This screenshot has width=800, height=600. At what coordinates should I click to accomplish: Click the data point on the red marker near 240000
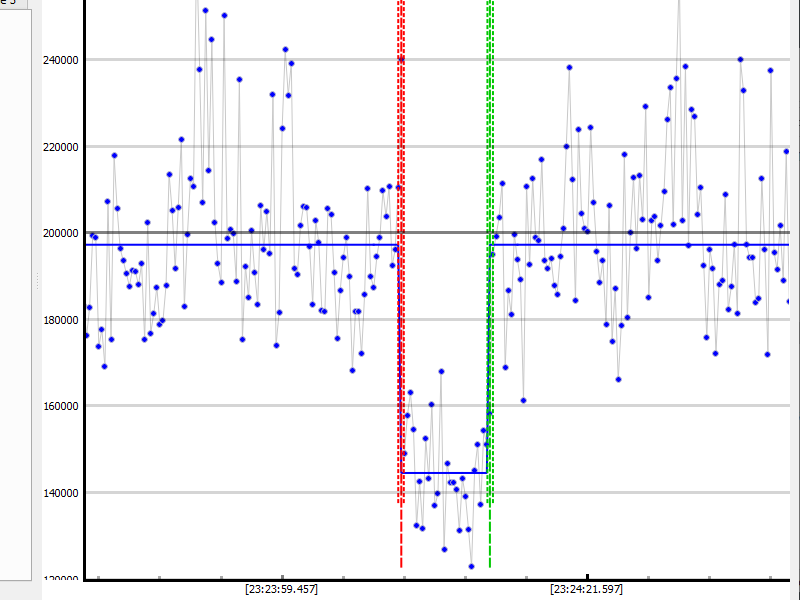tap(401, 59)
